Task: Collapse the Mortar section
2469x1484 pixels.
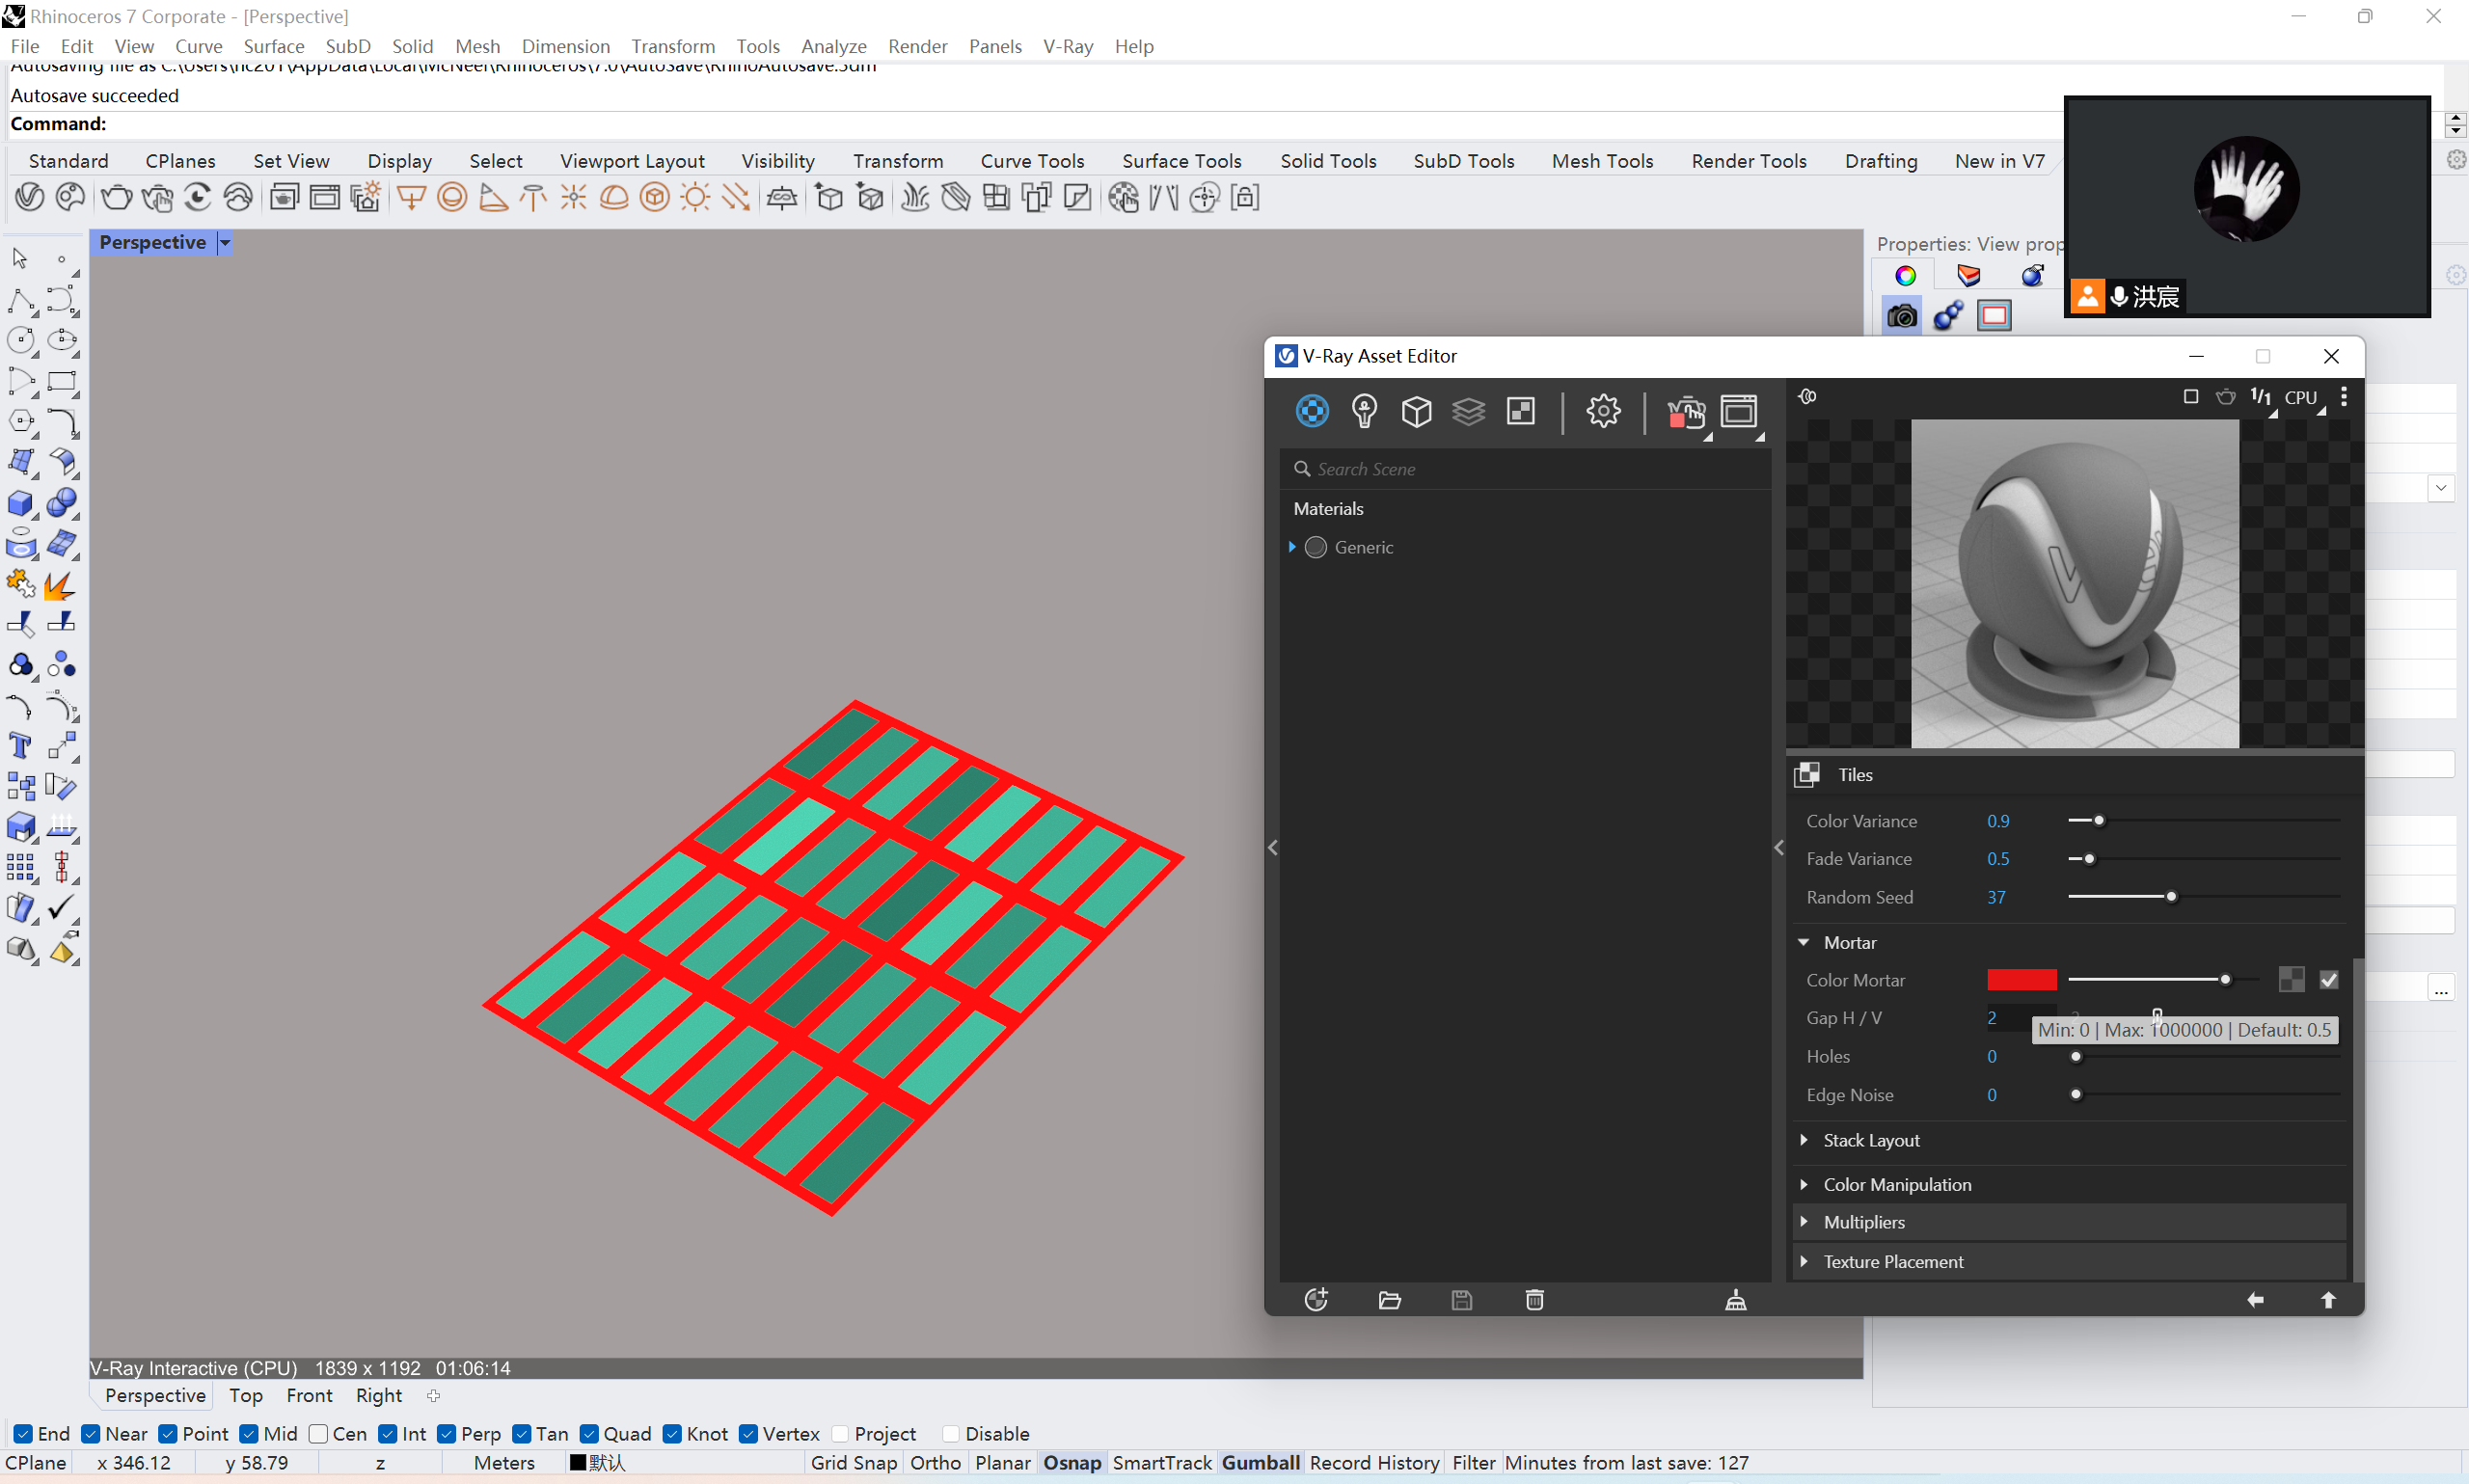Action: pyautogui.click(x=1804, y=942)
